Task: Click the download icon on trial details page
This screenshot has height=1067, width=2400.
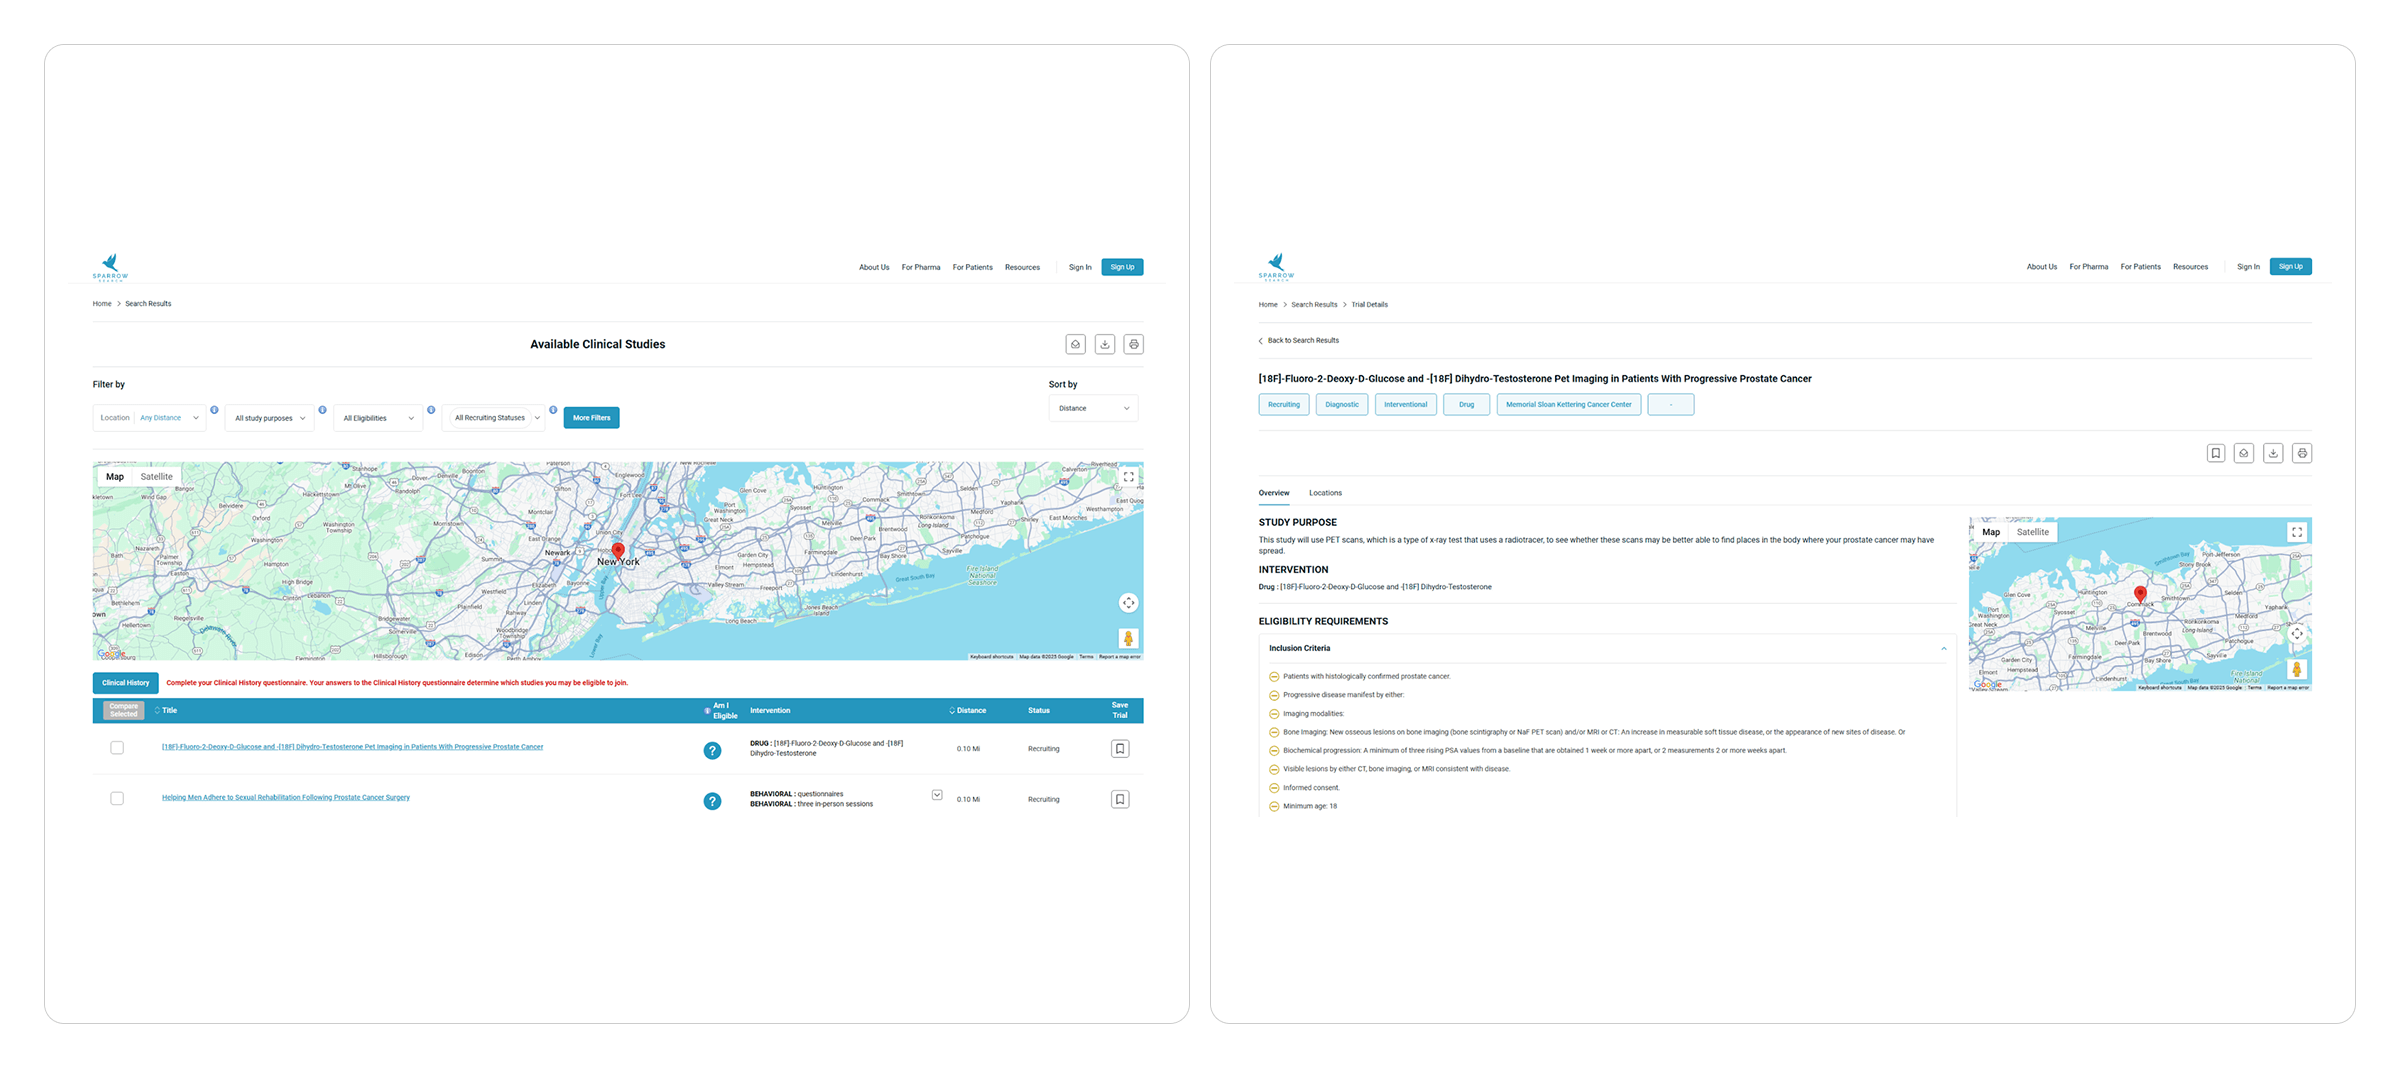Action: [2273, 453]
